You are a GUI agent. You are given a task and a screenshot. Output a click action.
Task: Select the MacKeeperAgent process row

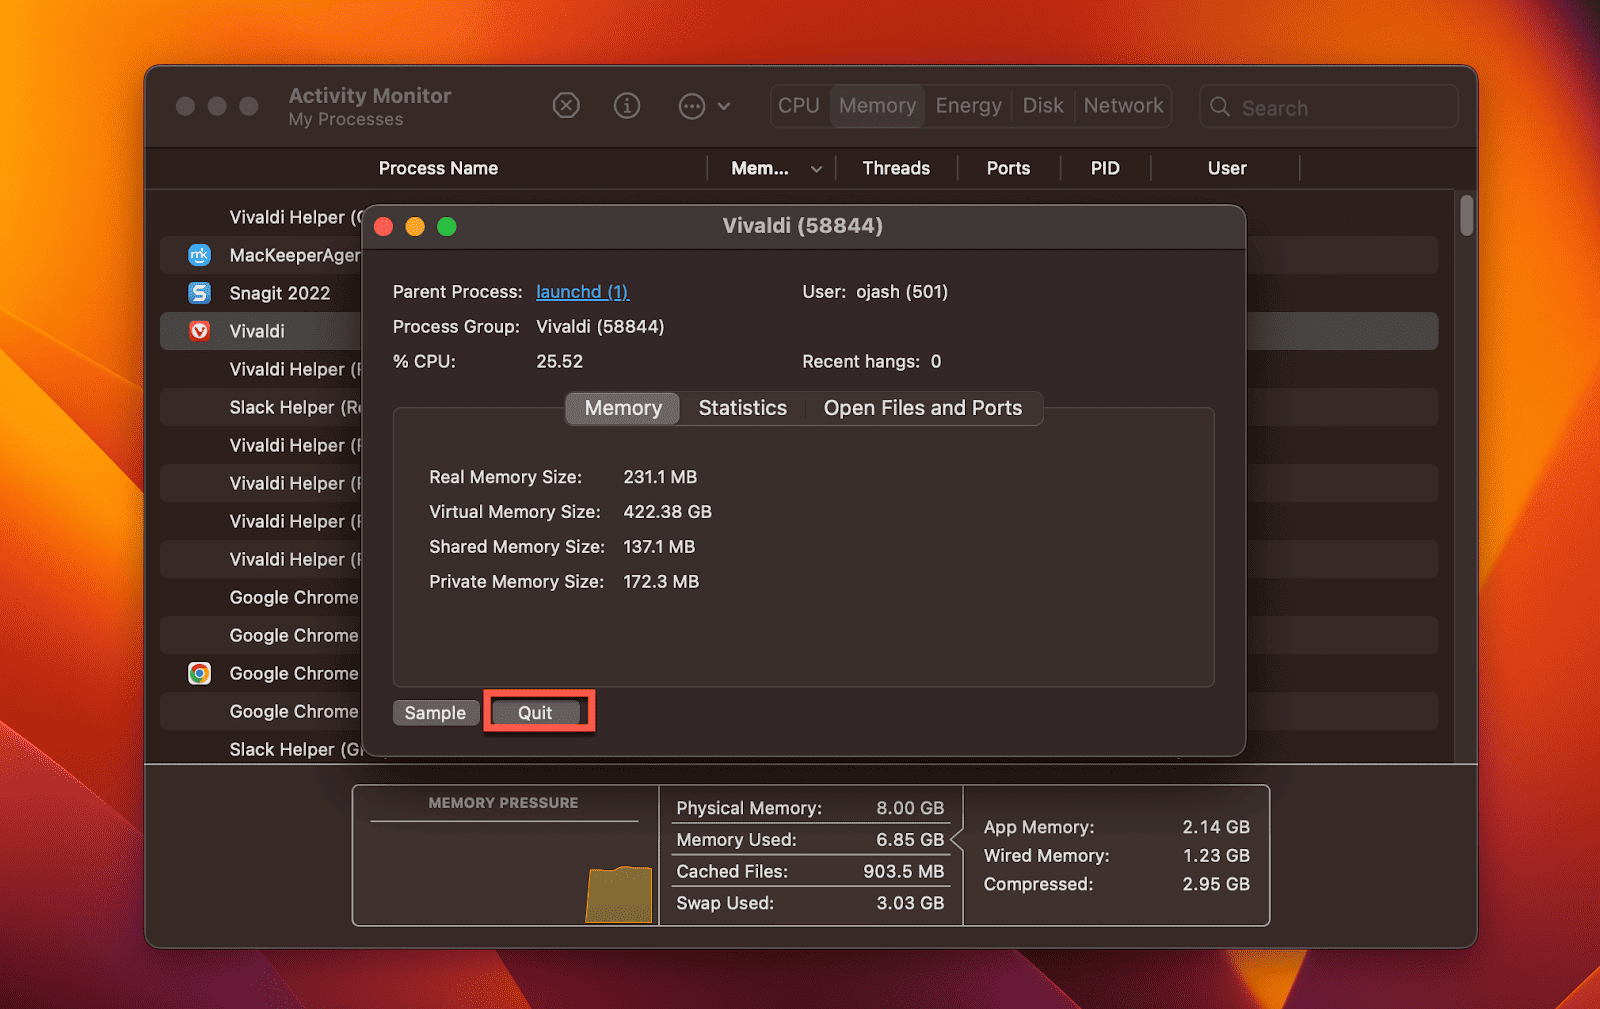point(261,255)
